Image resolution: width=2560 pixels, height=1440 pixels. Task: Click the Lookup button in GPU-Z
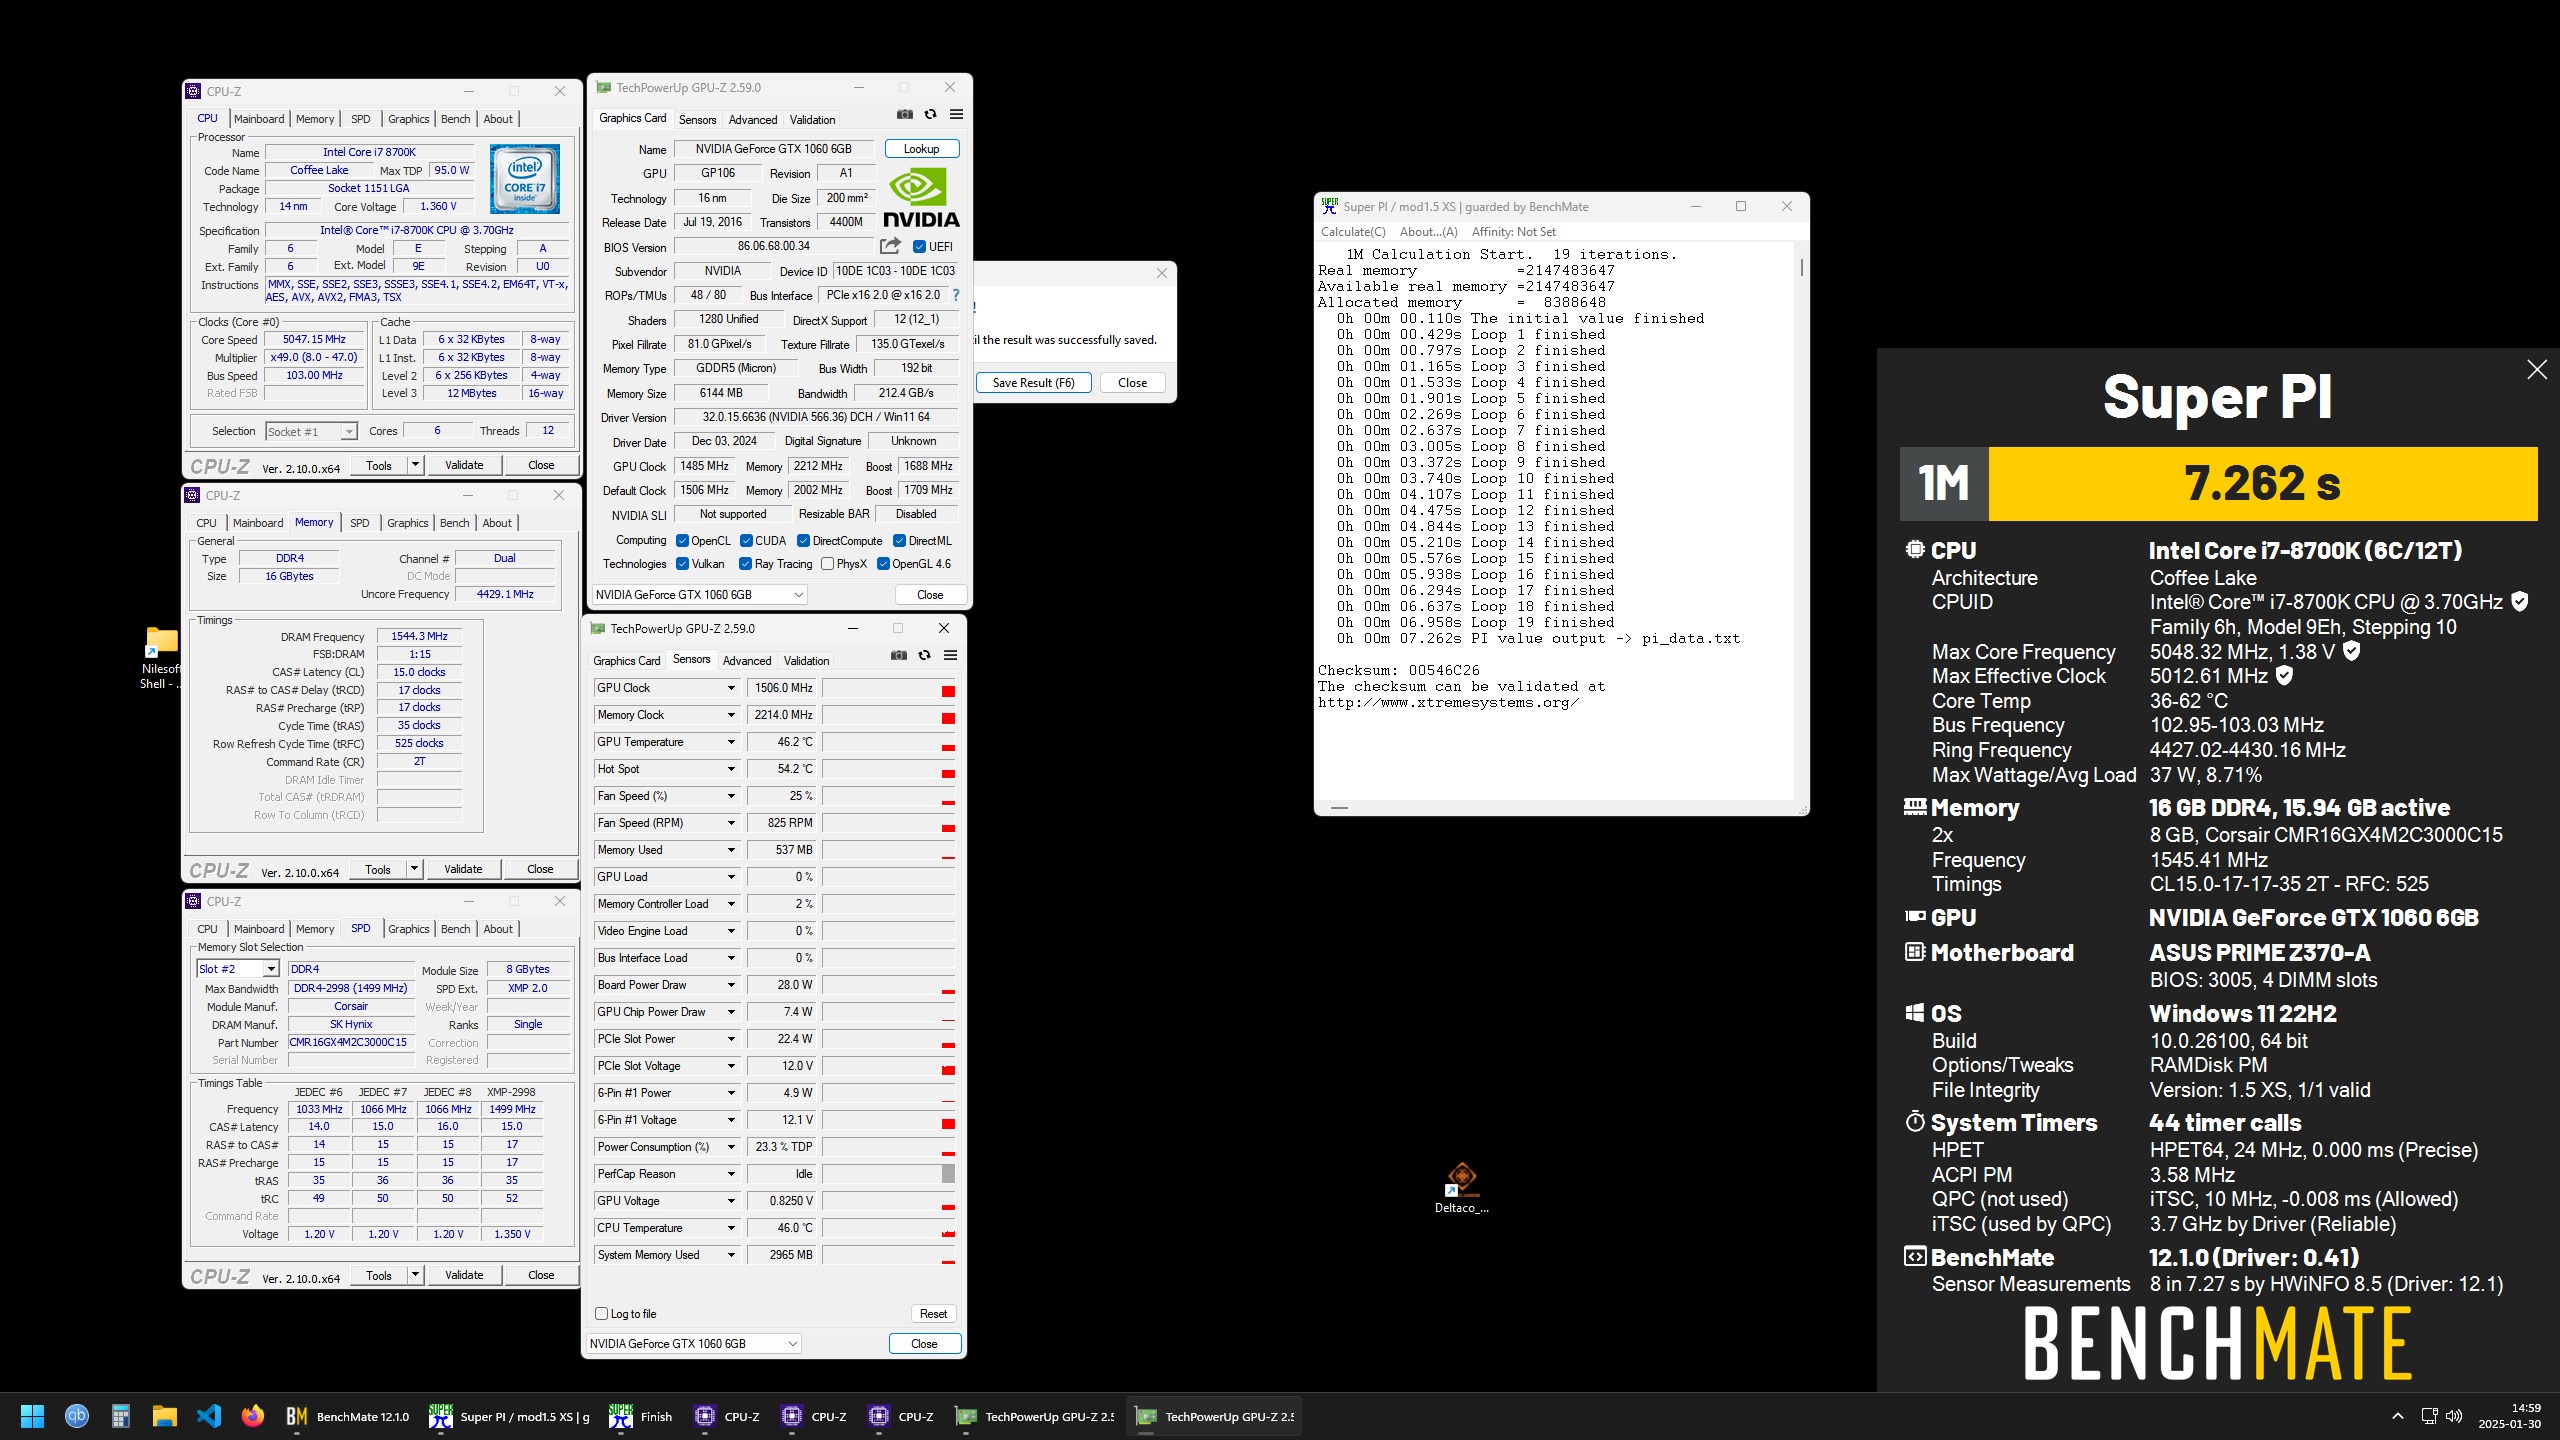click(x=921, y=149)
